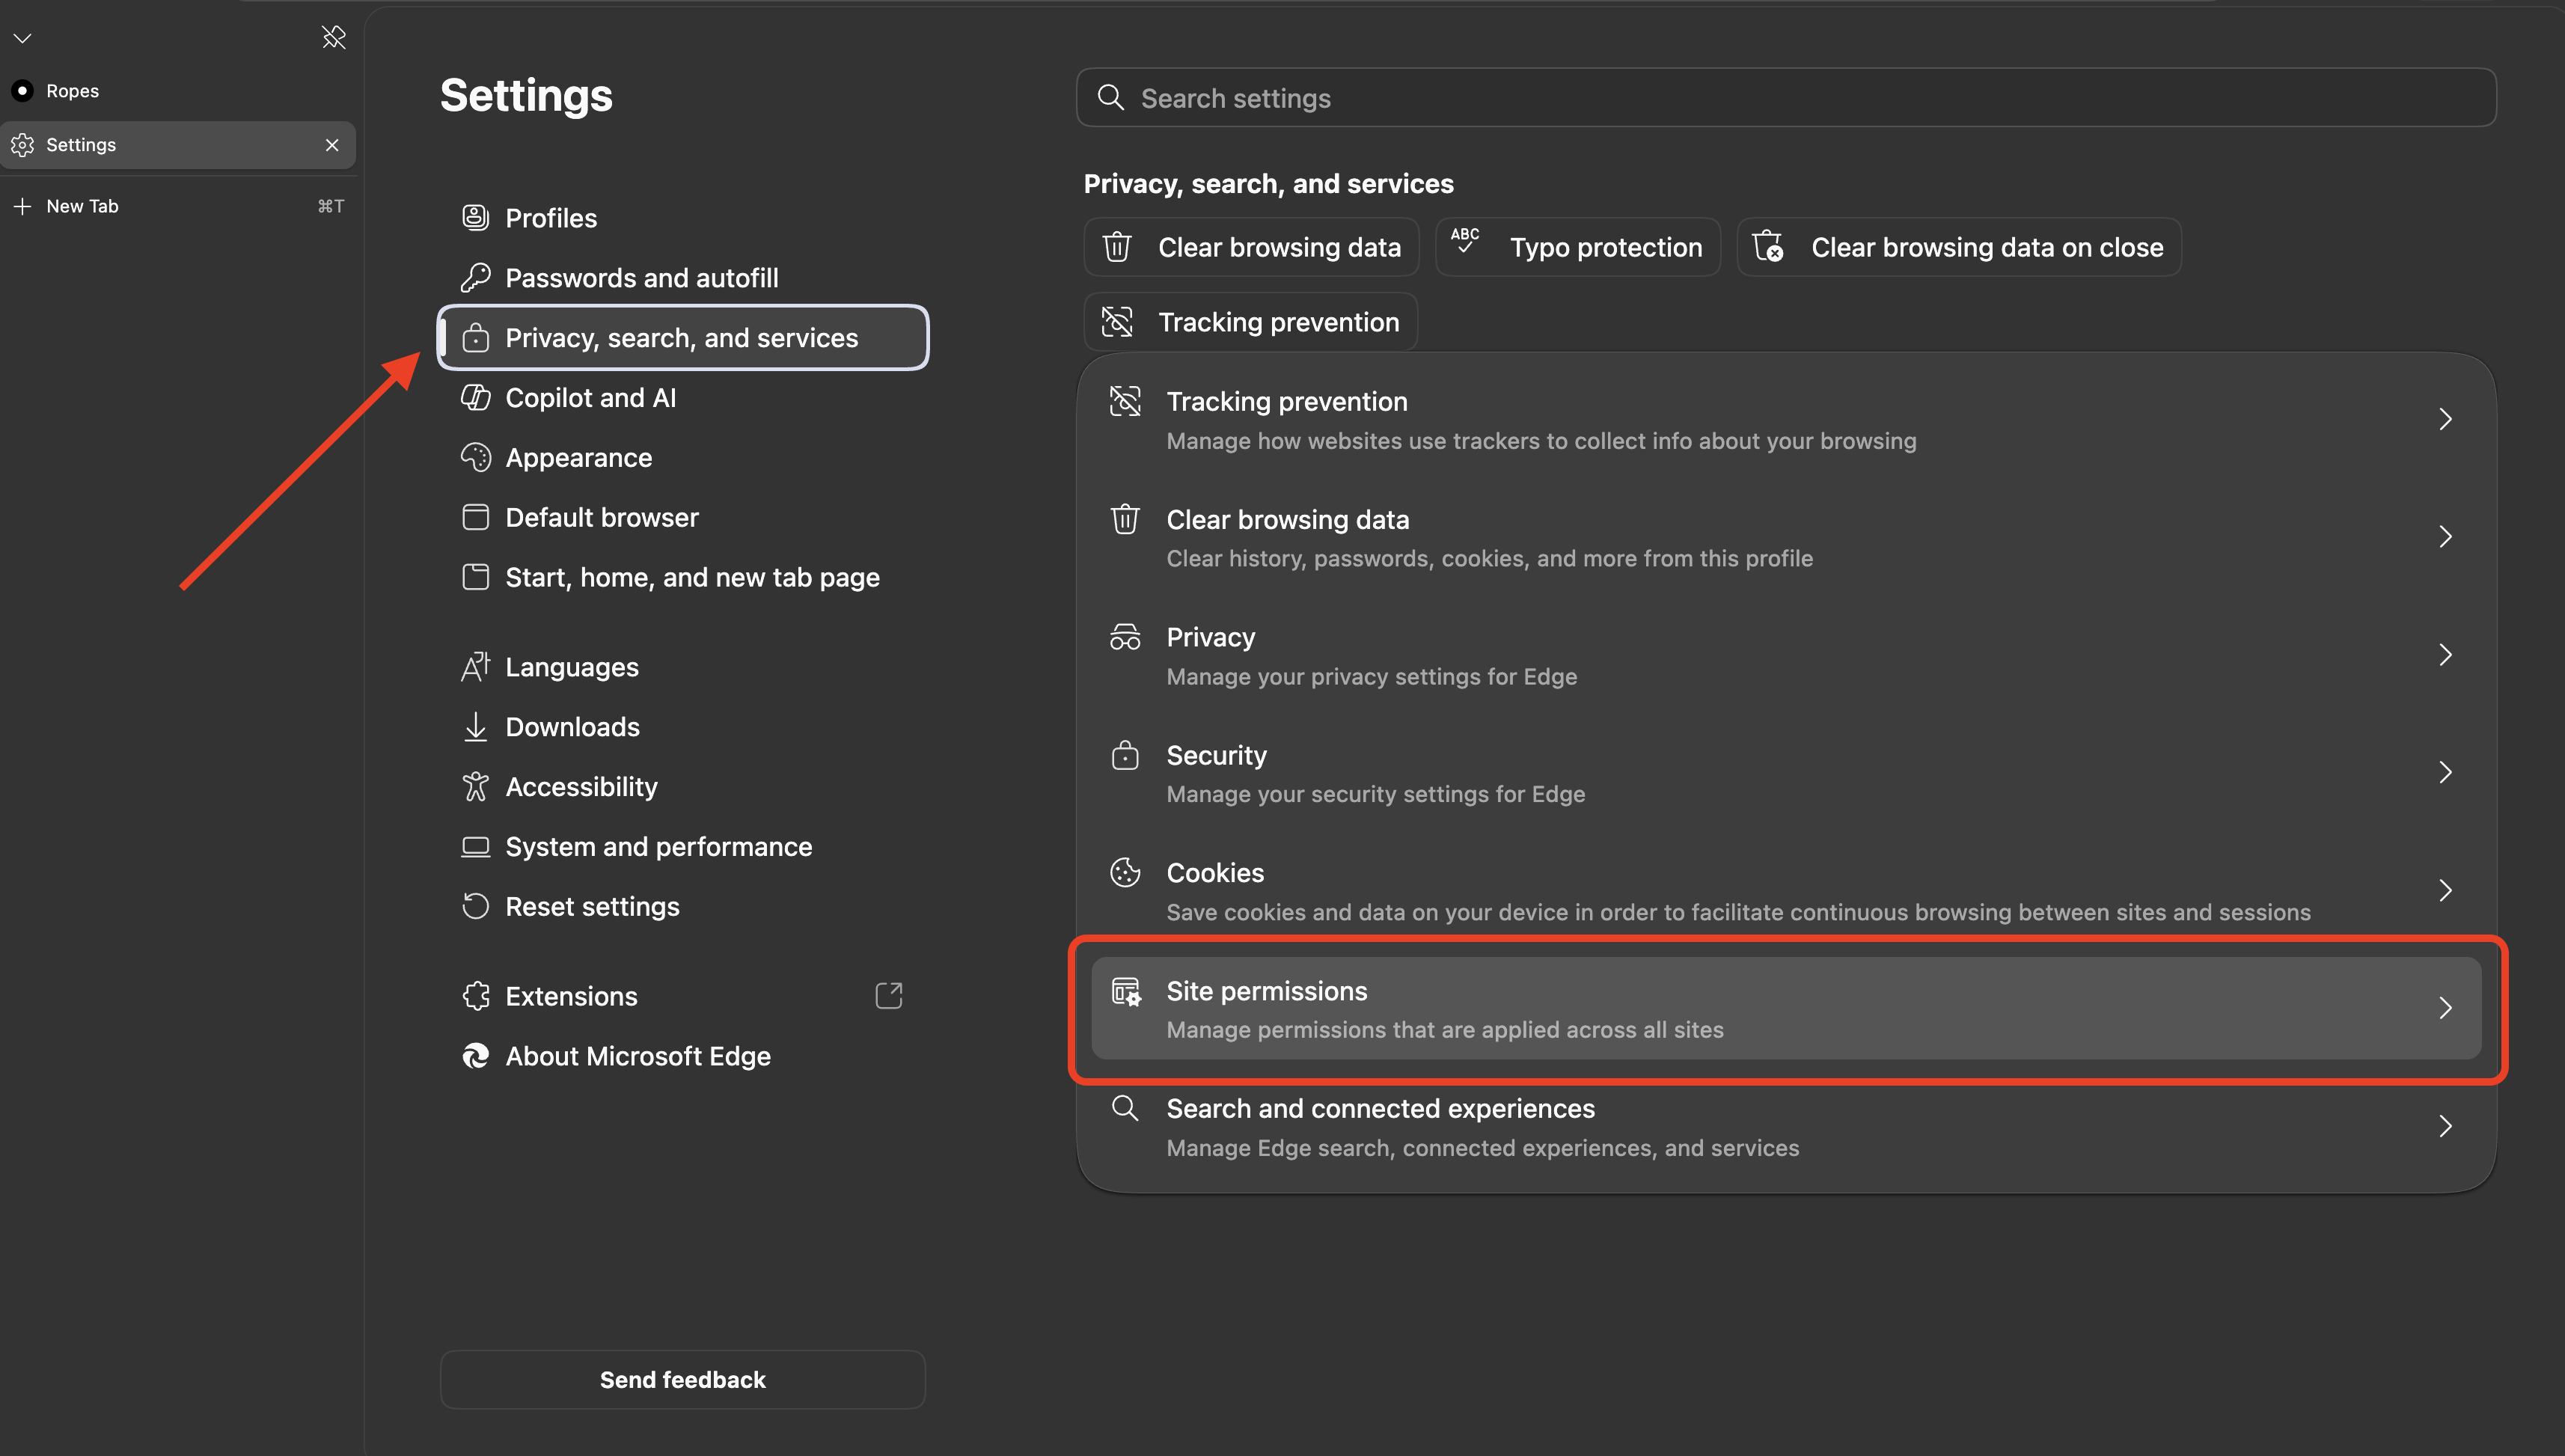Expand Site permissions row chevron
2565x1456 pixels.
pos(2445,1008)
